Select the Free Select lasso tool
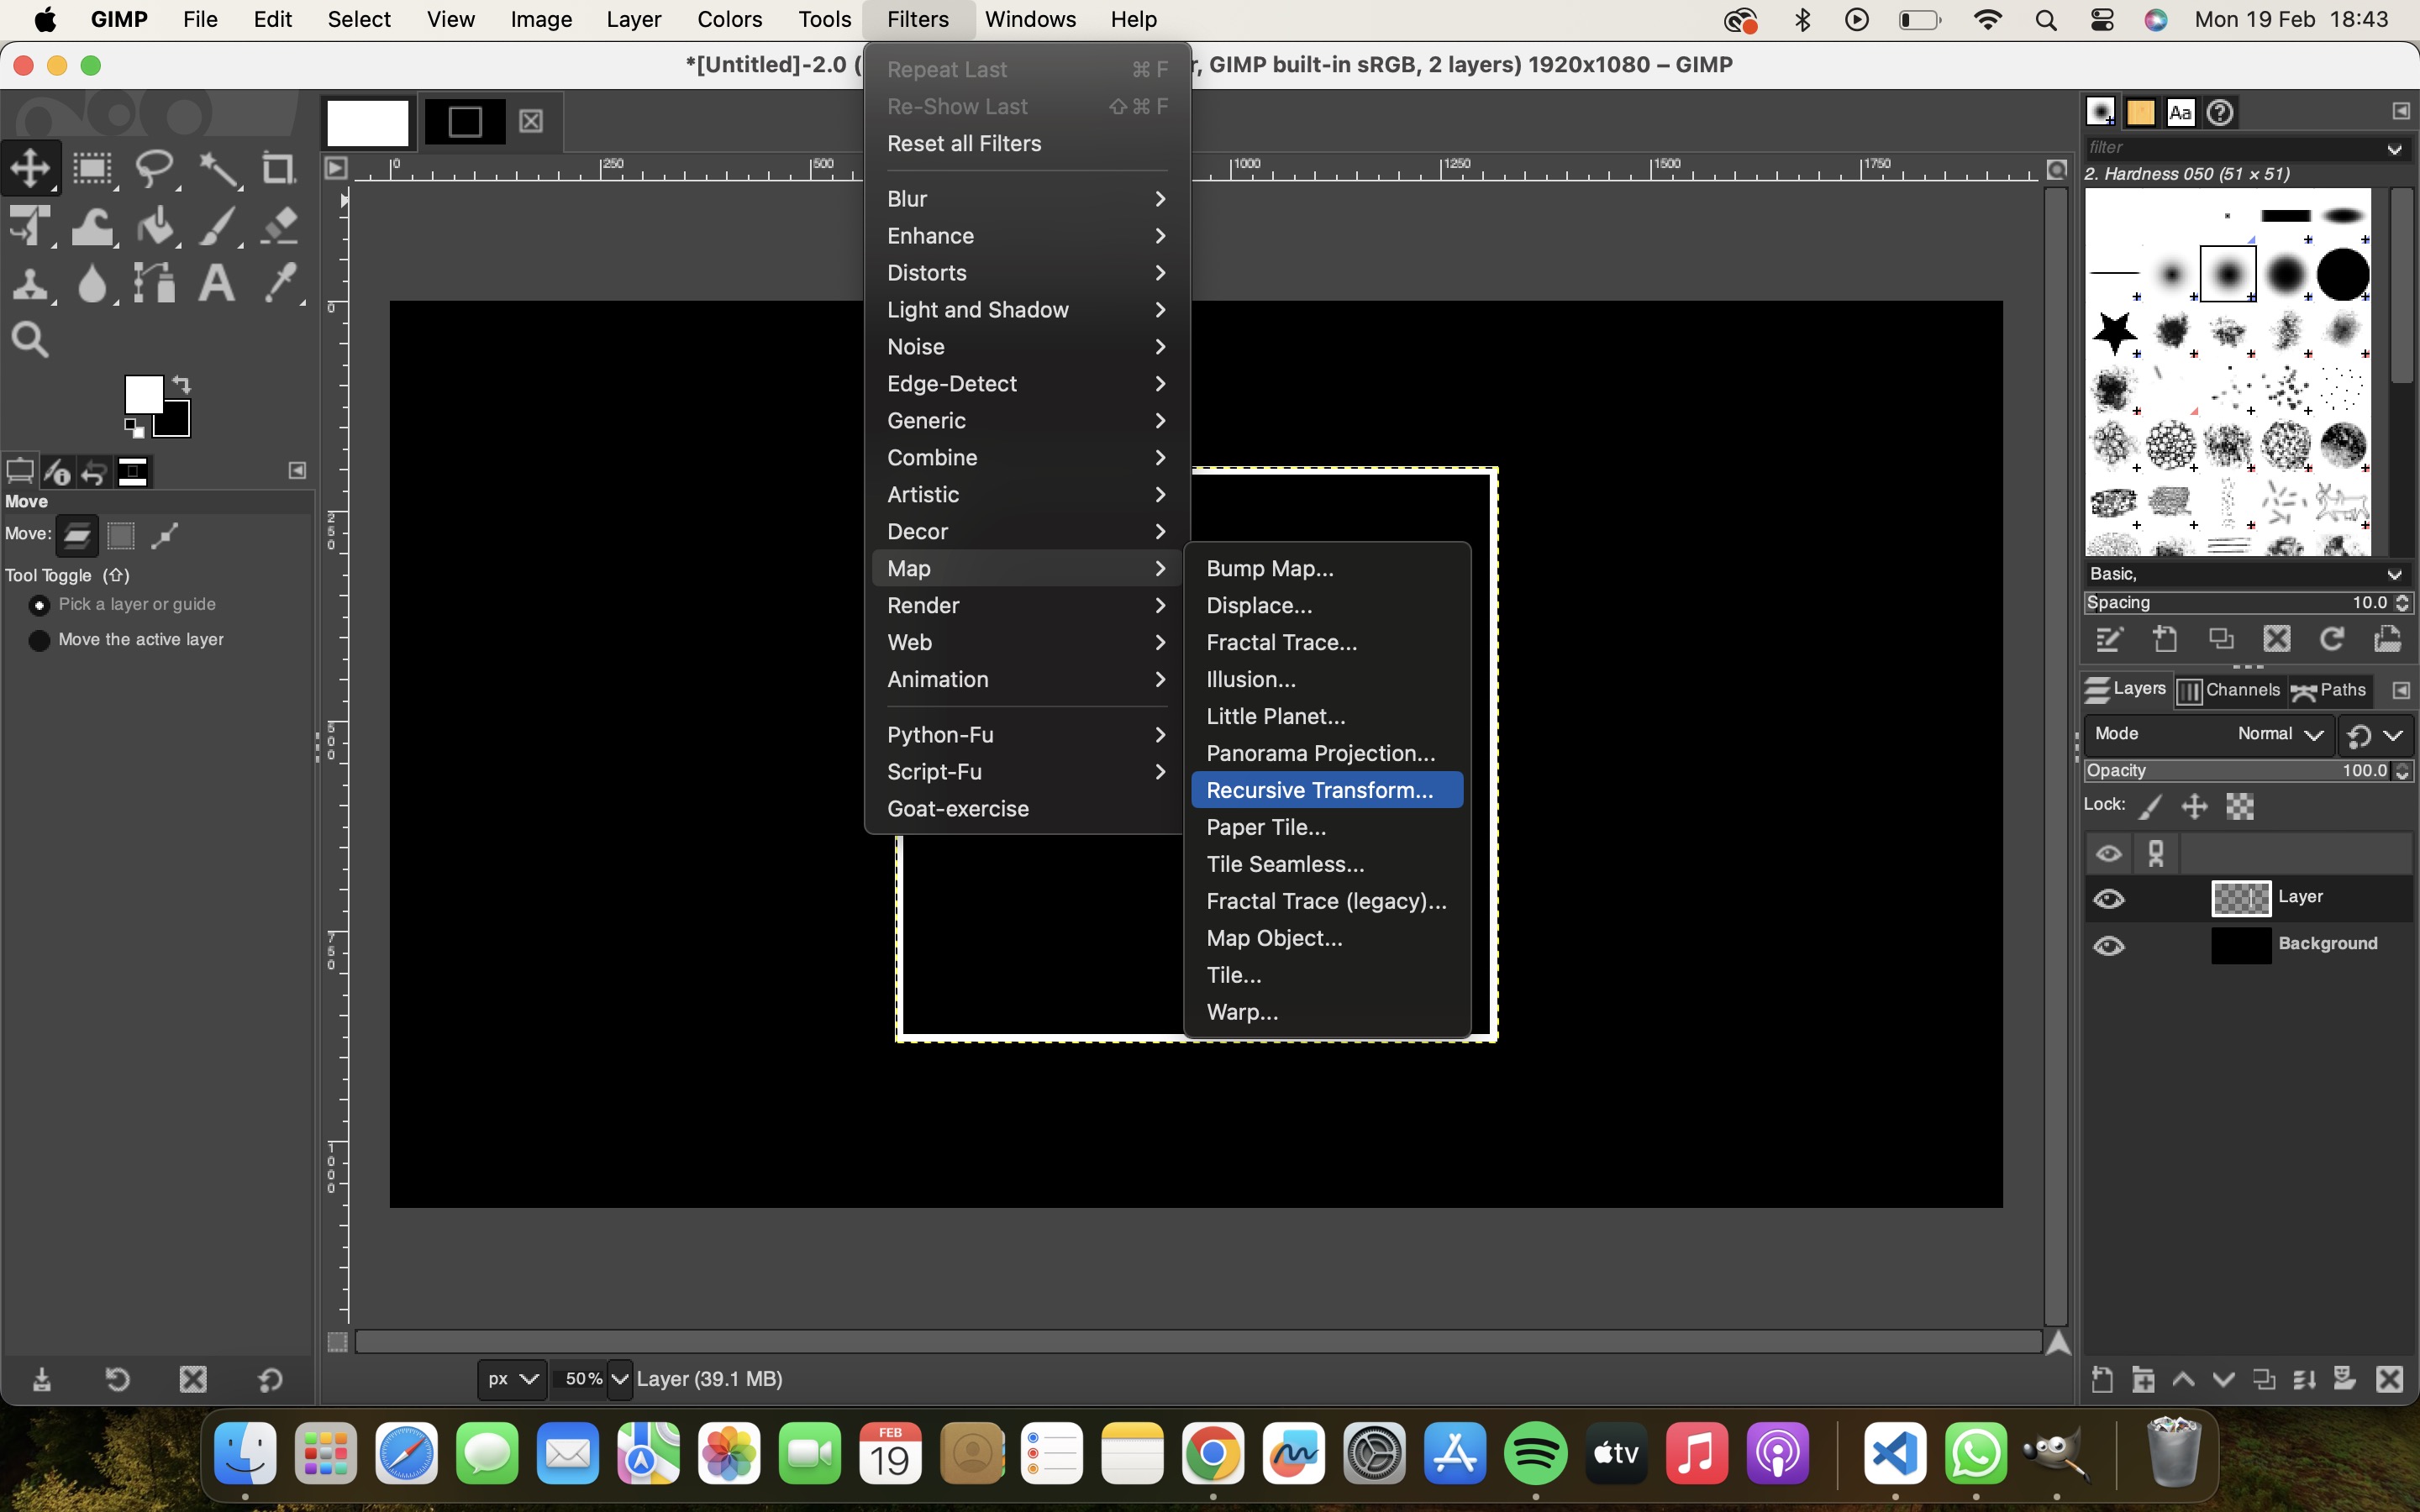The image size is (2420, 1512). coord(155,168)
